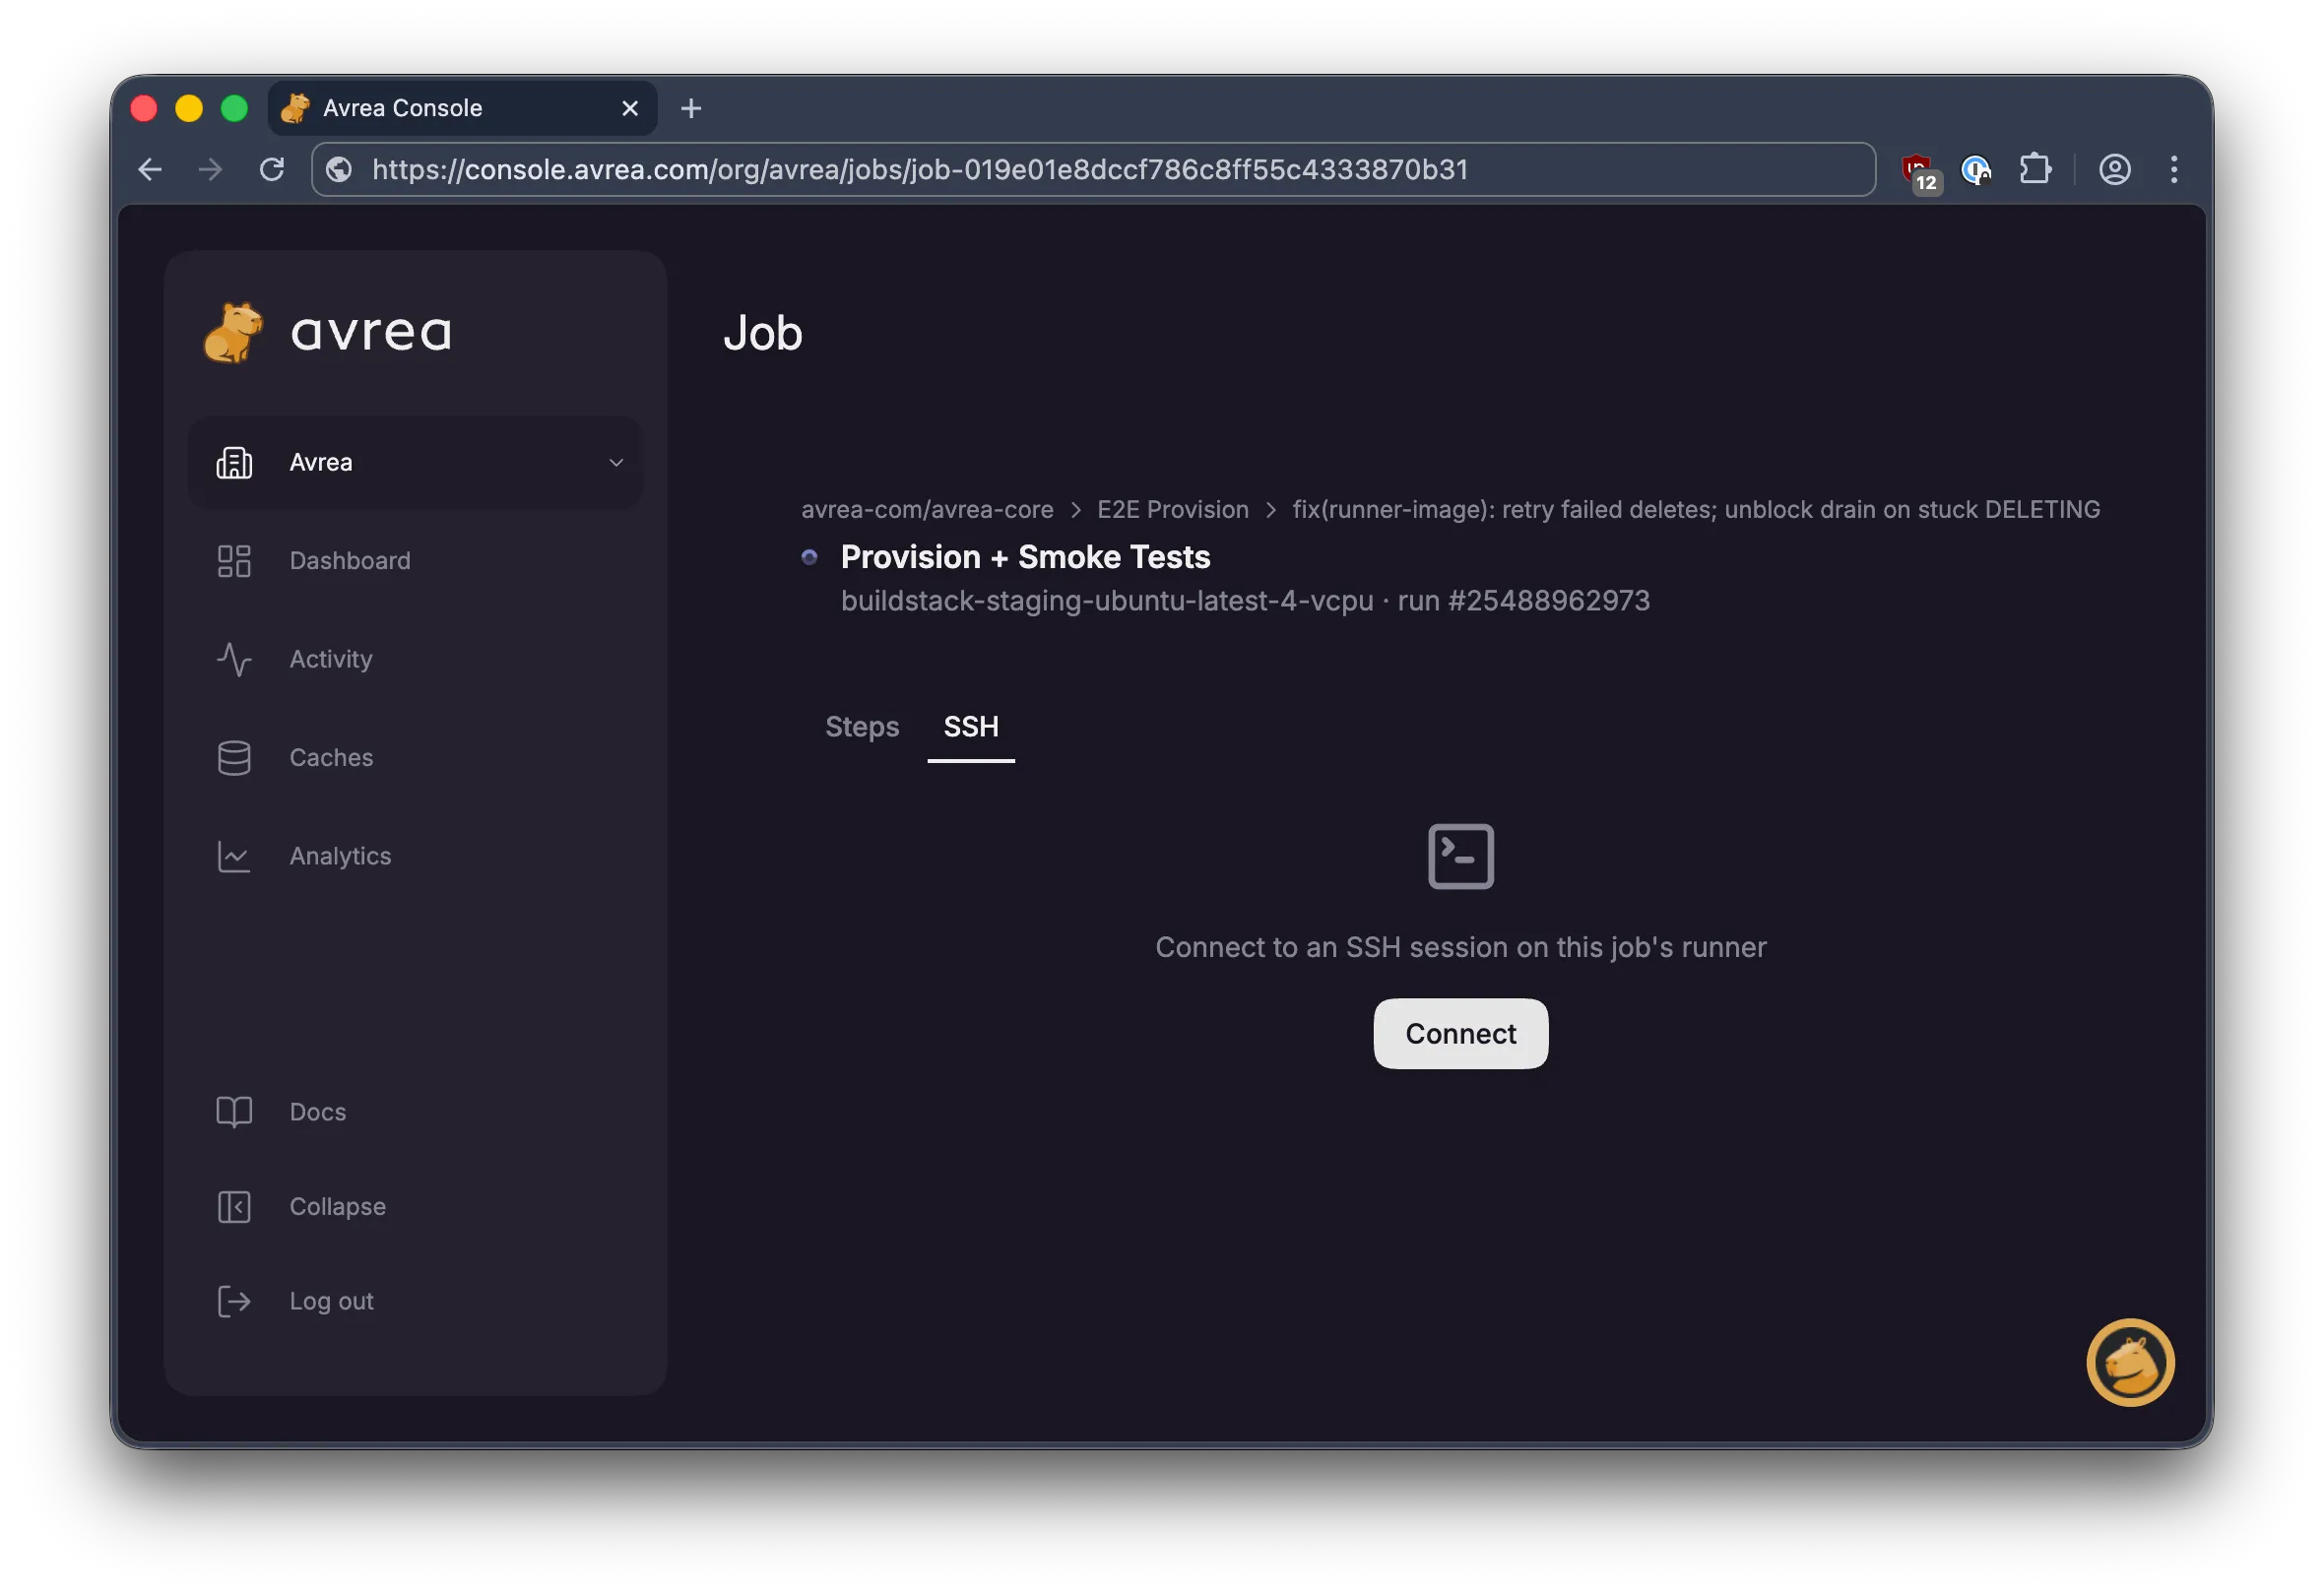Viewport: 2324px width, 1595px height.
Task: Open E2E Provision breadcrumb
Action: (1173, 509)
